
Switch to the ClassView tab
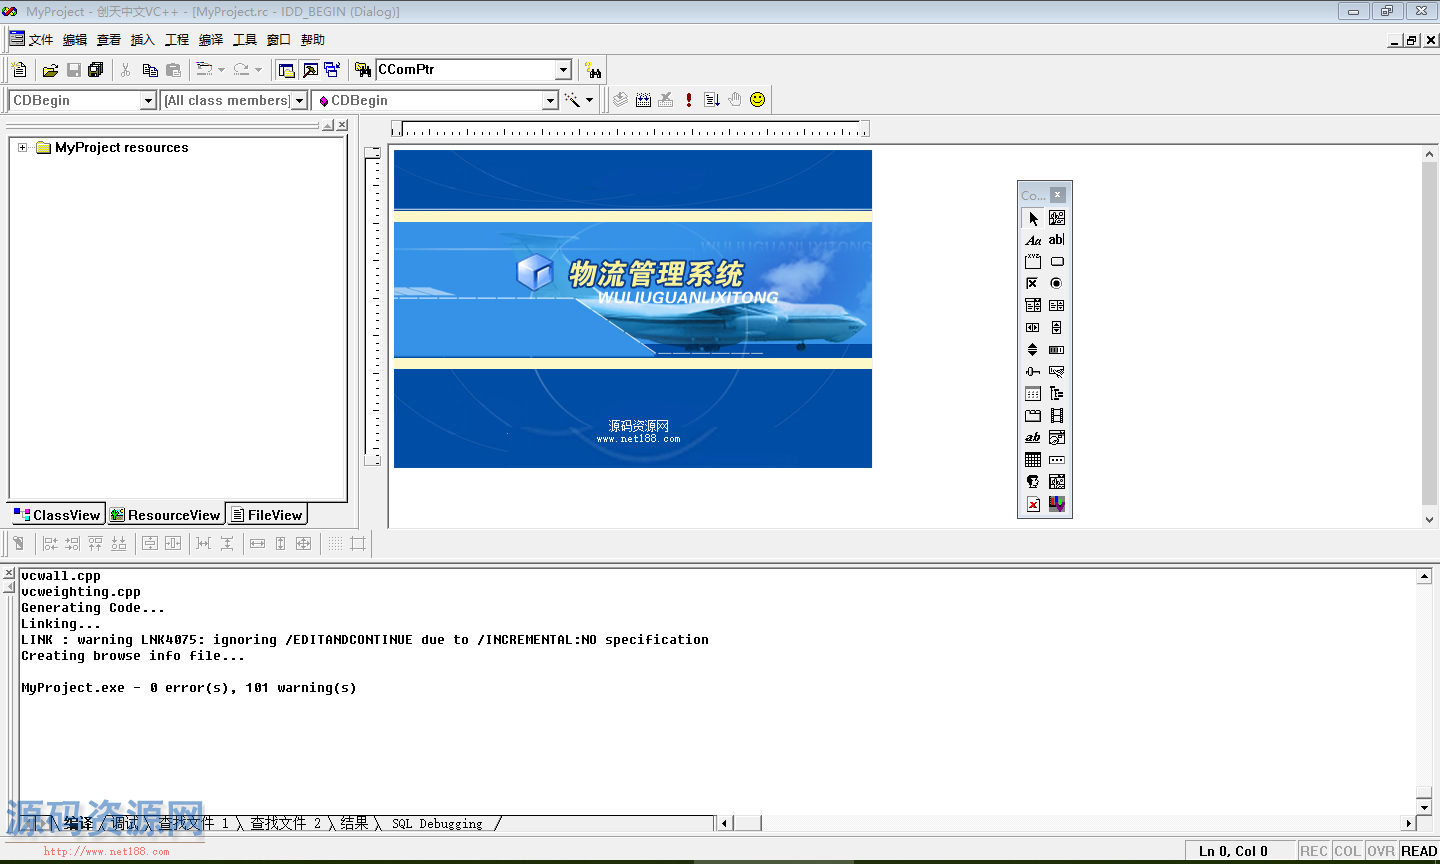[x=58, y=515]
